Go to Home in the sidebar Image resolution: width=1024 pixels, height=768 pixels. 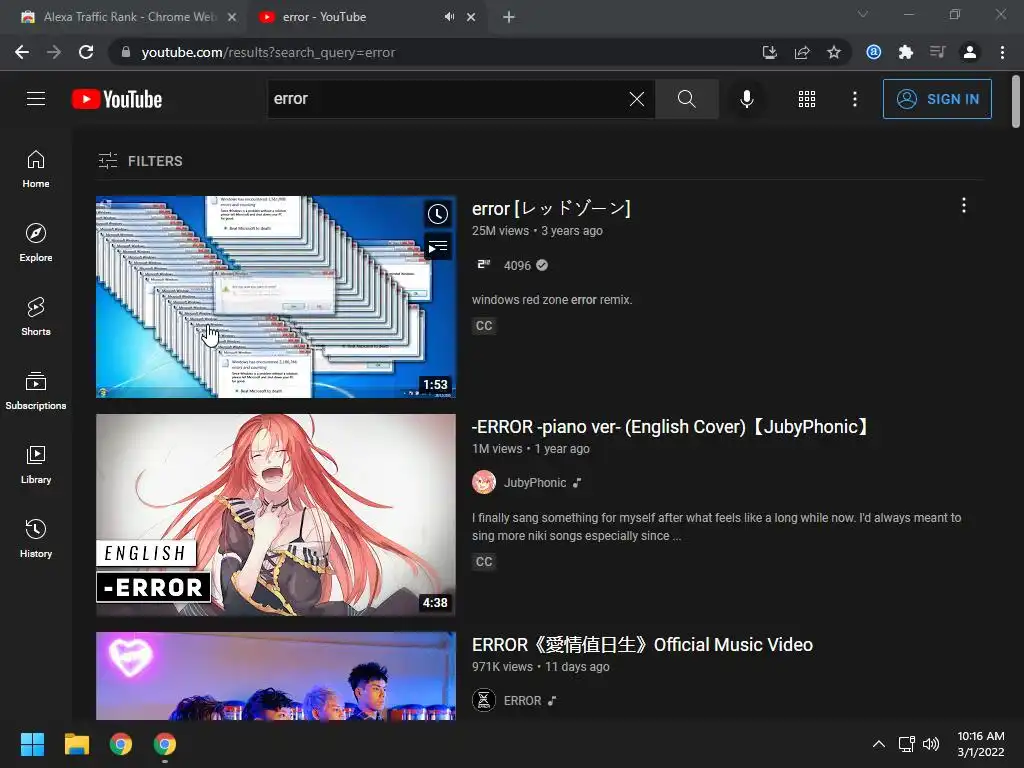pos(36,169)
